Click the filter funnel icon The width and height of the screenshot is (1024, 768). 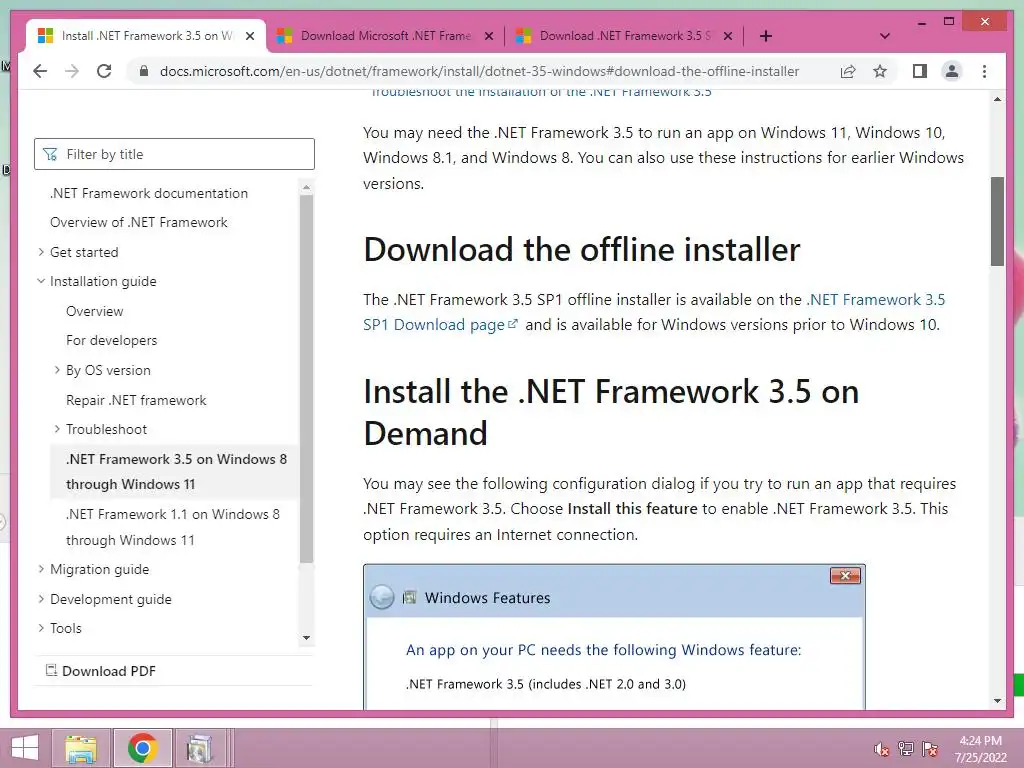[x=50, y=154]
